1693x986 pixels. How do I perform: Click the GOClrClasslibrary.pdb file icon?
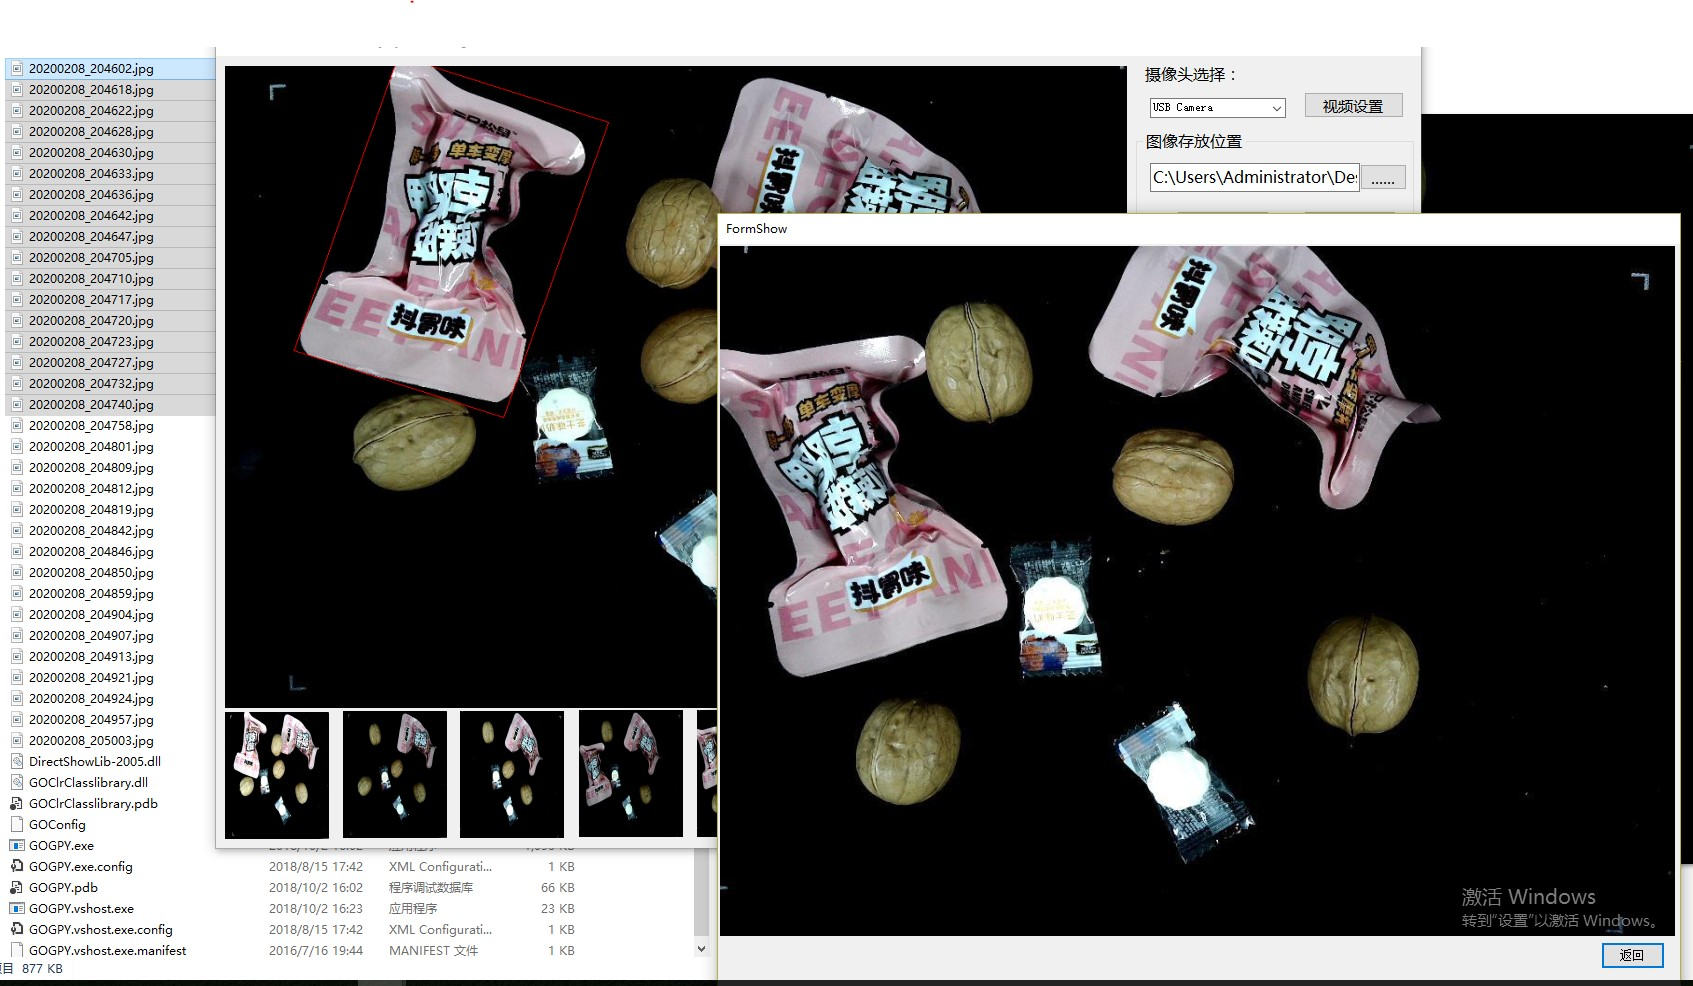click(16, 803)
